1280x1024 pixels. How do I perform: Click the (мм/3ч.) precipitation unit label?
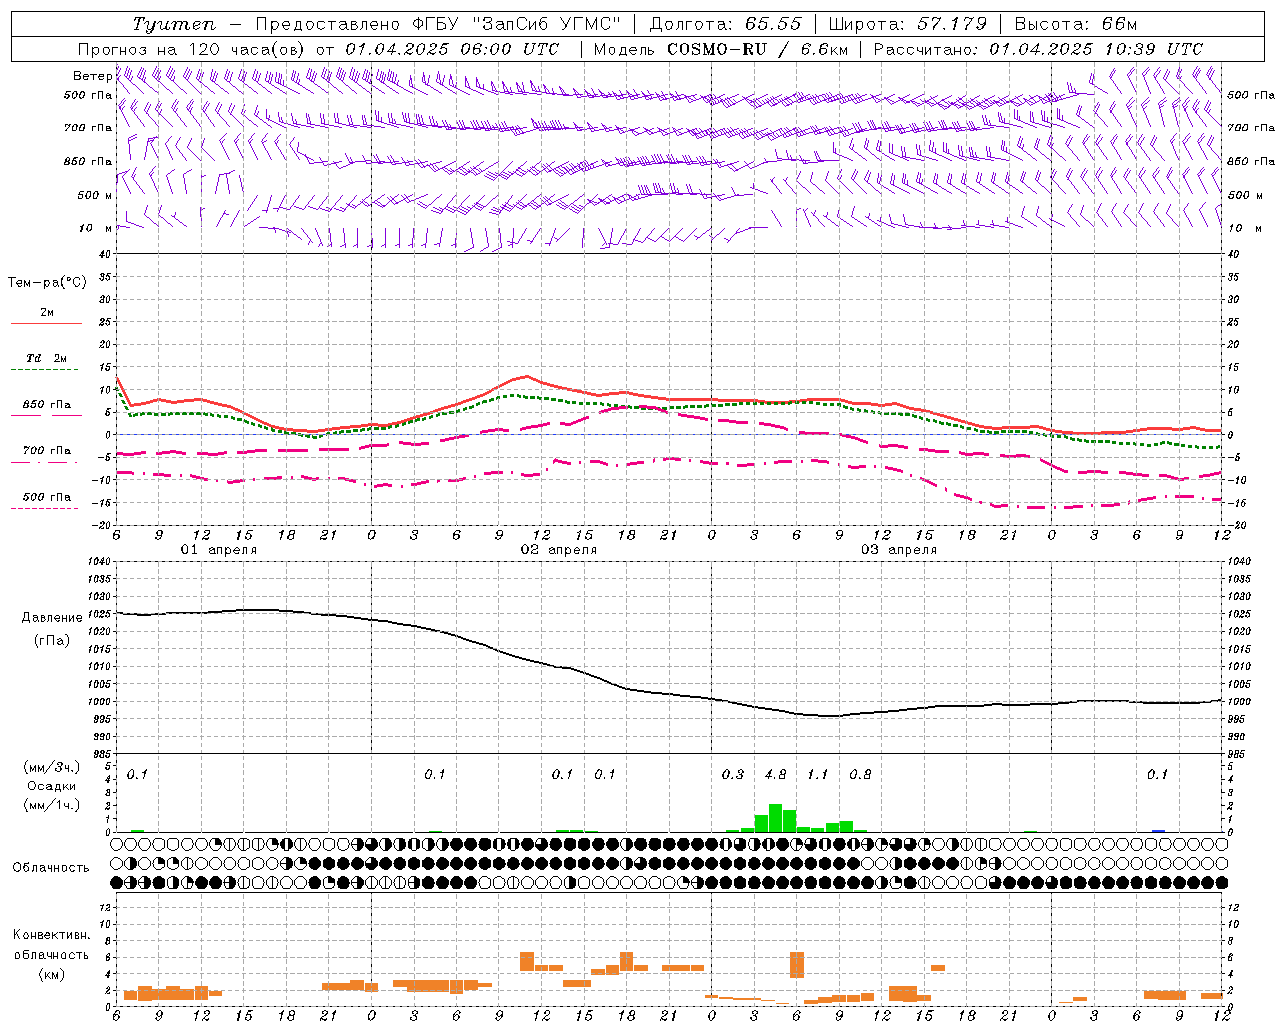click(51, 768)
